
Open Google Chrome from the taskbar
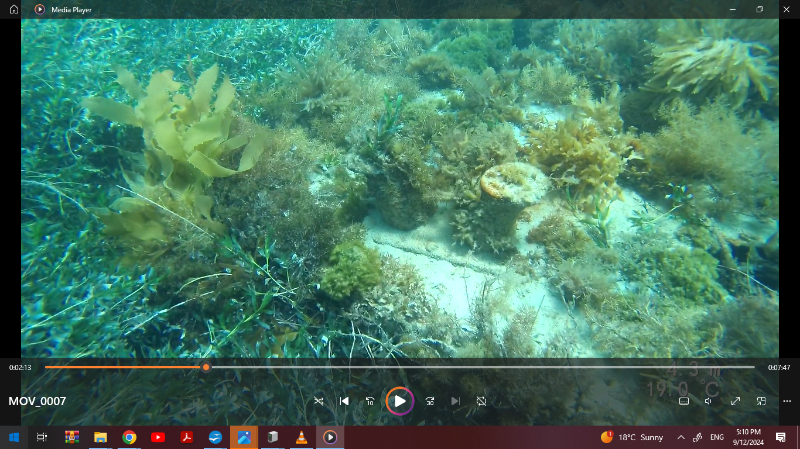pyautogui.click(x=129, y=437)
